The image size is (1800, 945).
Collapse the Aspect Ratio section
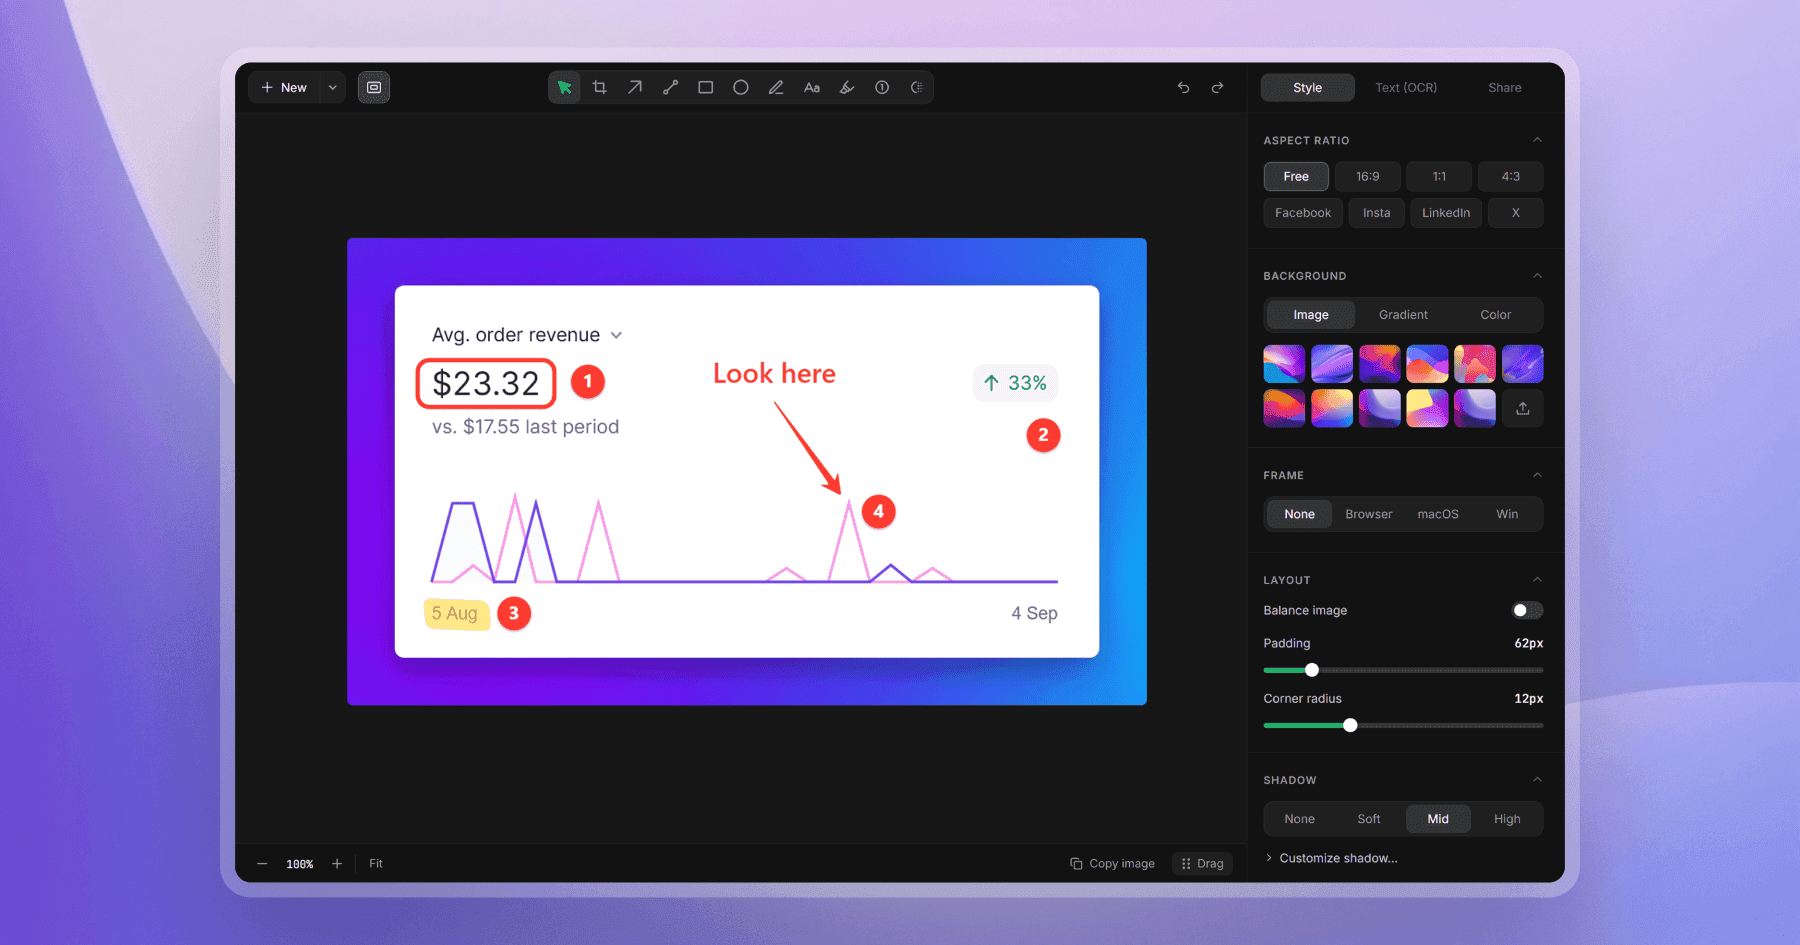pos(1537,140)
